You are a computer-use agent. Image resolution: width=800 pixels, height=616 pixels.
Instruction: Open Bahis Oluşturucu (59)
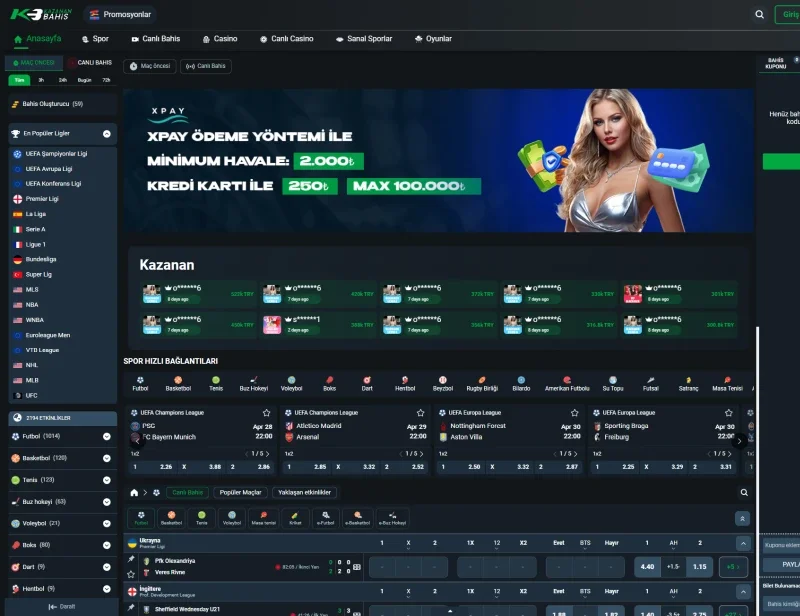pos(63,104)
